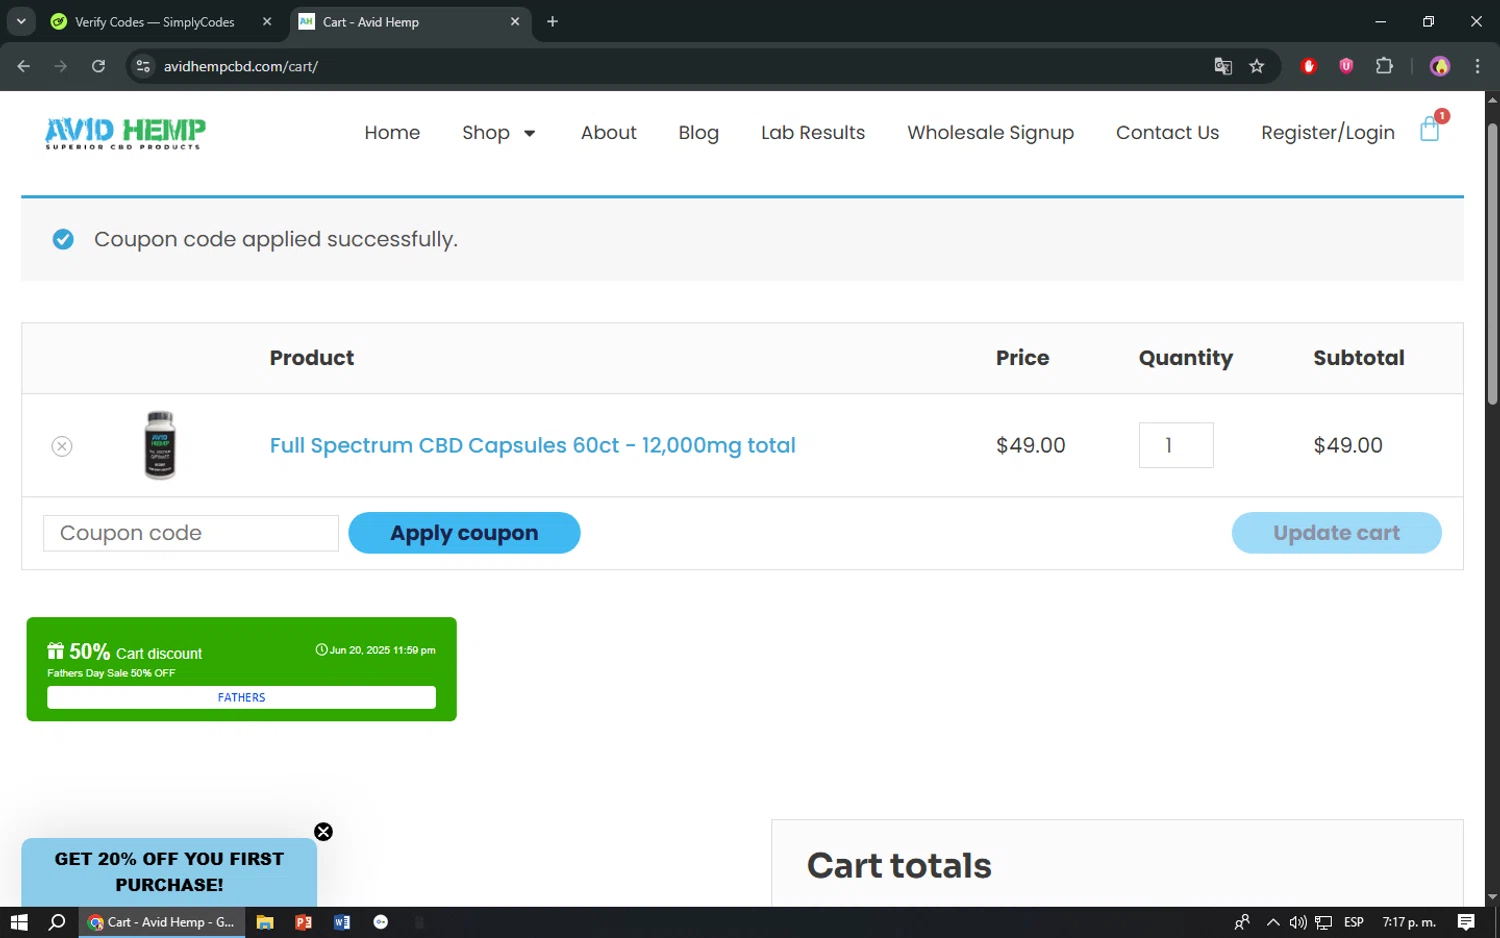Click the round white taskbar app icon
The image size is (1500, 938).
[x=381, y=922]
